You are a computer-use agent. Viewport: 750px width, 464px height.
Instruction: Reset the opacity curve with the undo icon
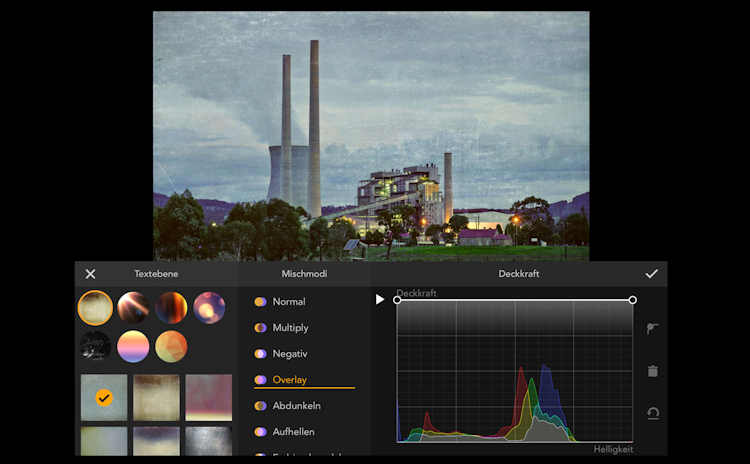653,413
